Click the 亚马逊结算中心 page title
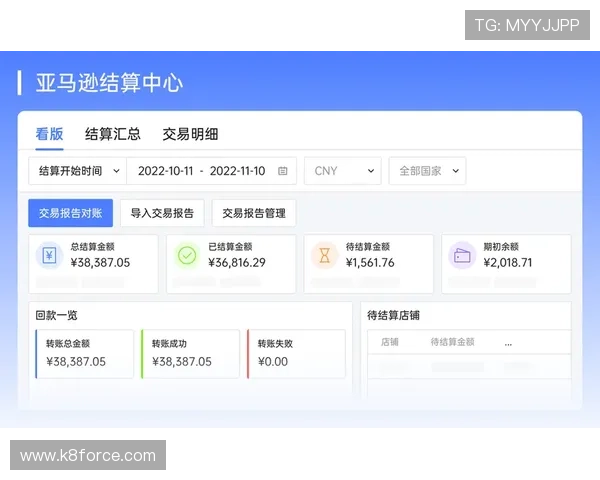The image size is (600, 480). tap(109, 83)
